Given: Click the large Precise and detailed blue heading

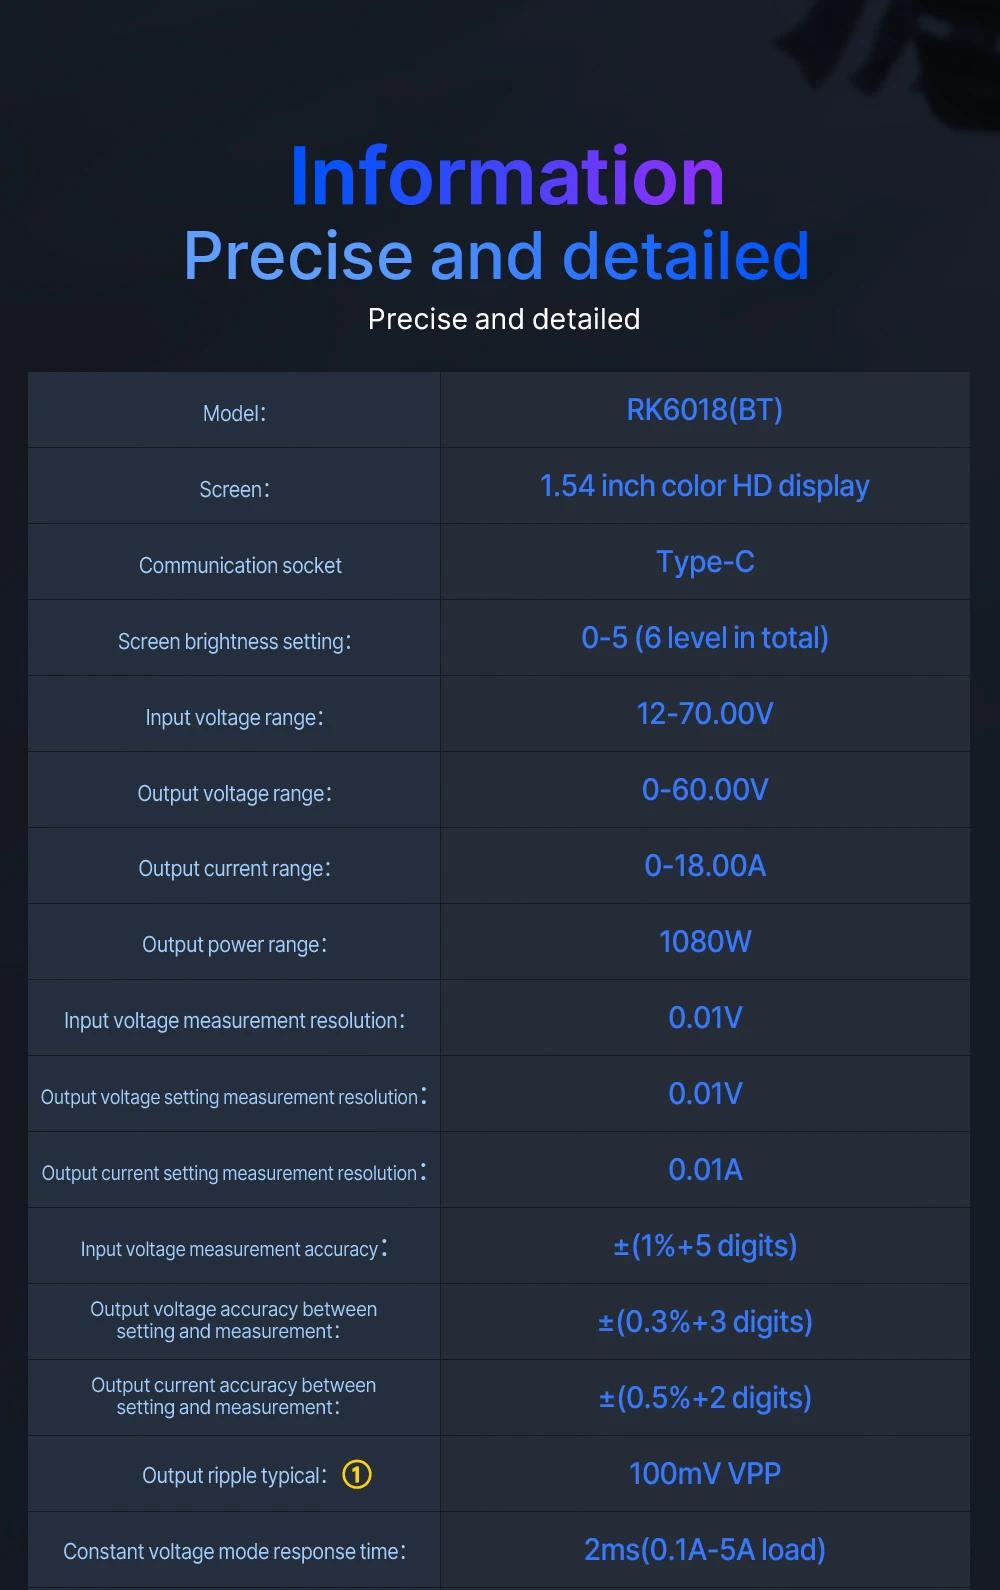Looking at the screenshot, I should [497, 256].
